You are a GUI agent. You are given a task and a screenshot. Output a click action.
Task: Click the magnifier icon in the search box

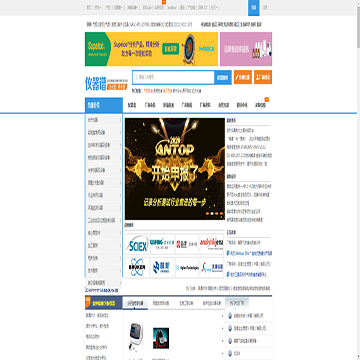coord(136,77)
